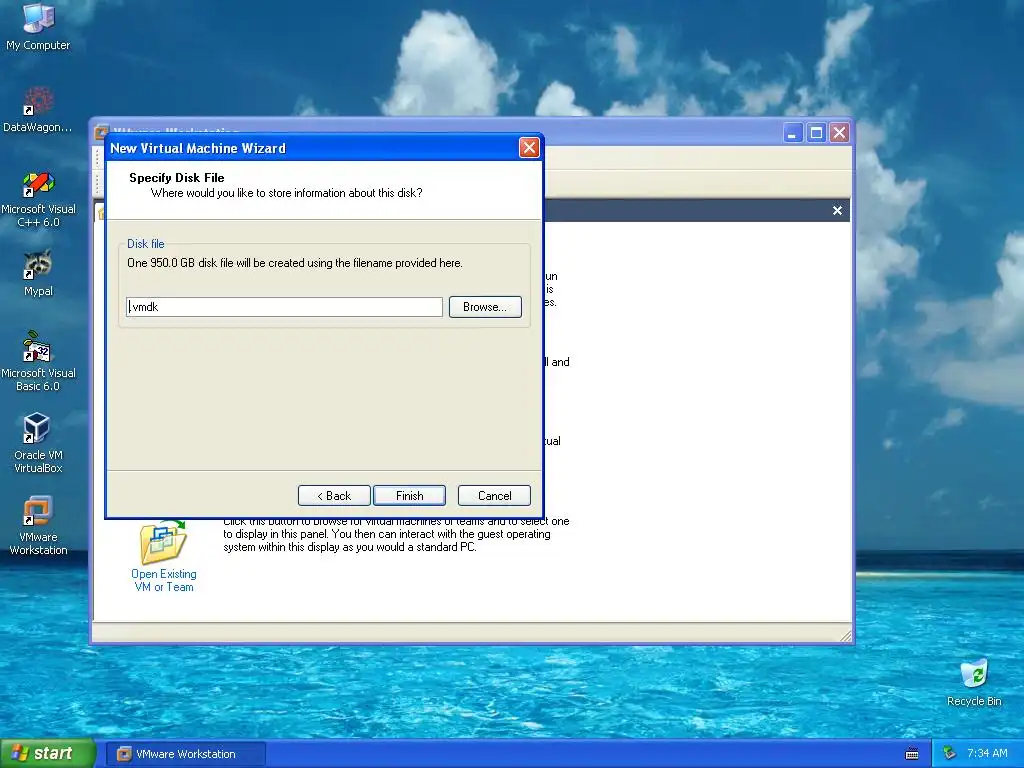
Task: Open My Computer desktop icon
Action: [38, 26]
